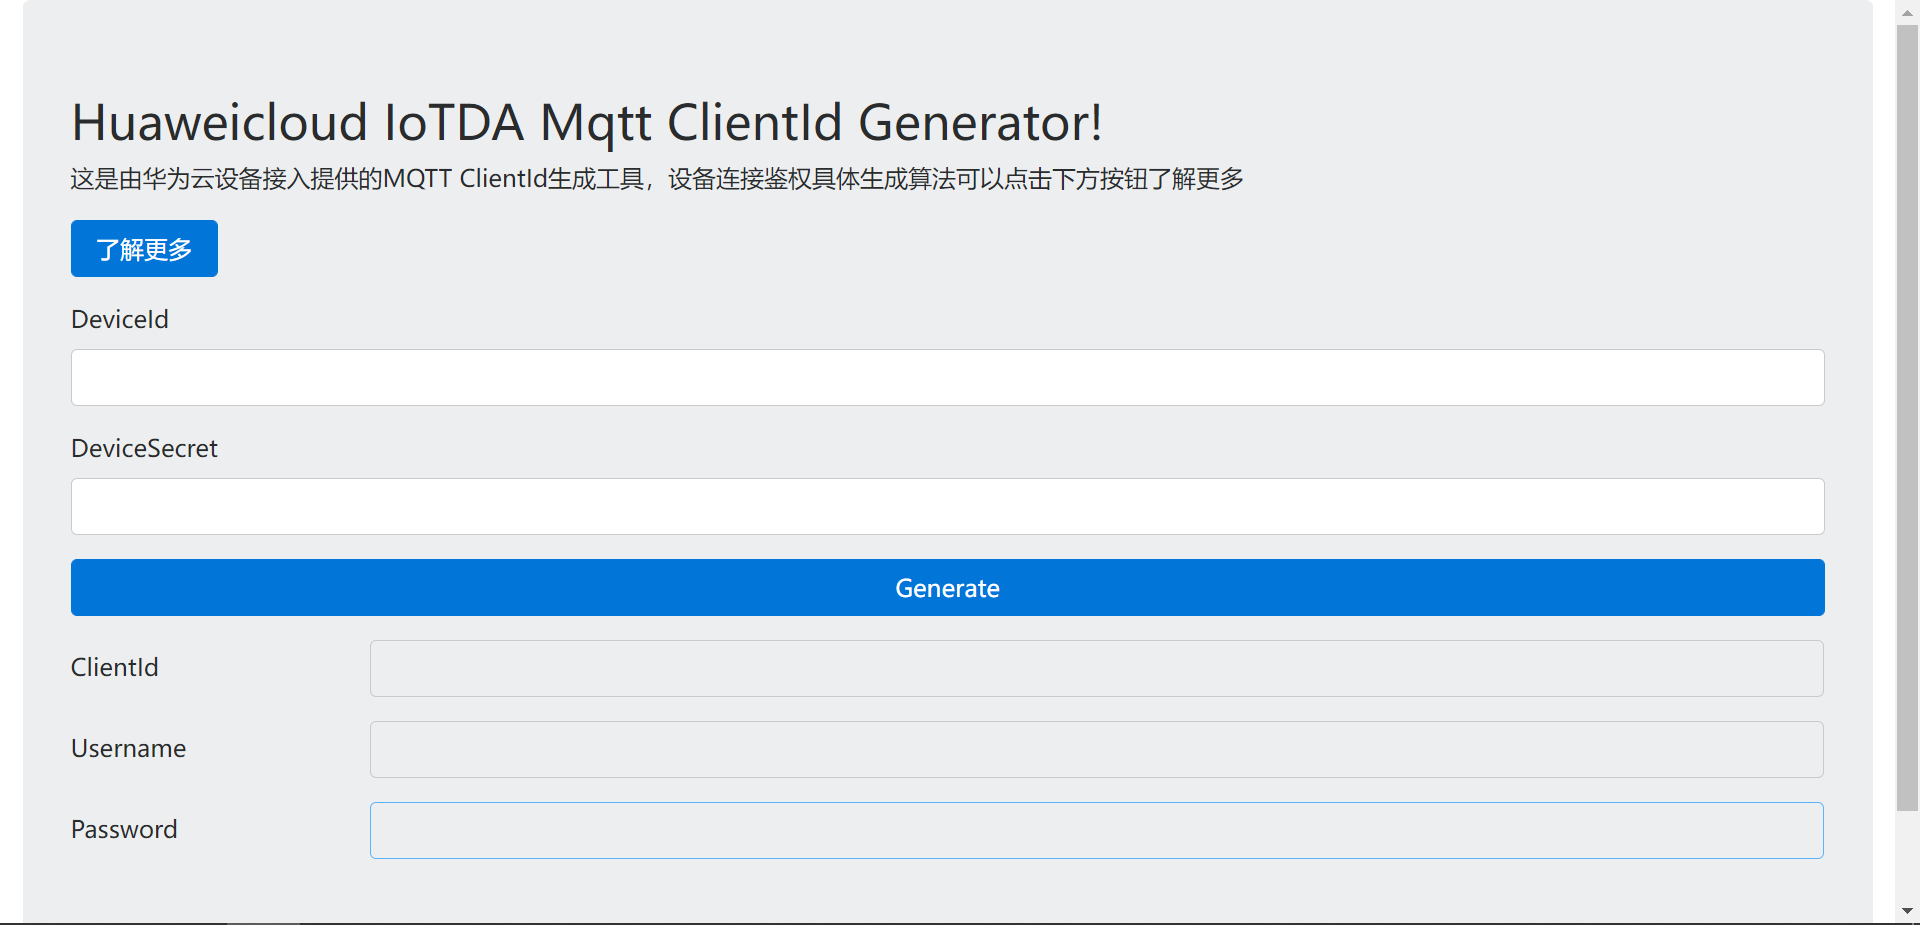This screenshot has height=925, width=1920.
Task: Click the 了解更多 learn more button
Action: (x=144, y=249)
